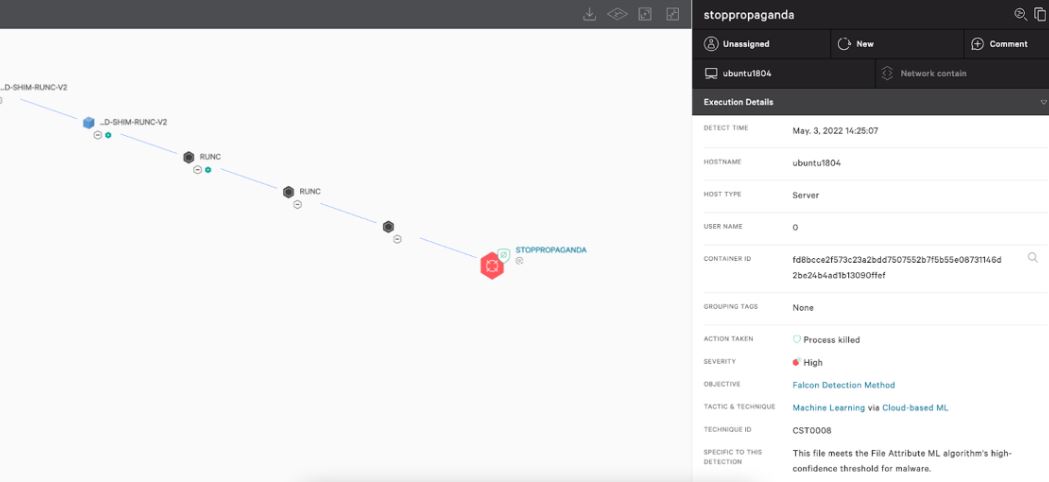Click the topmost D-SHIM-RUNC-V2 label
Image resolution: width=1049 pixels, height=482 pixels.
click(33, 88)
